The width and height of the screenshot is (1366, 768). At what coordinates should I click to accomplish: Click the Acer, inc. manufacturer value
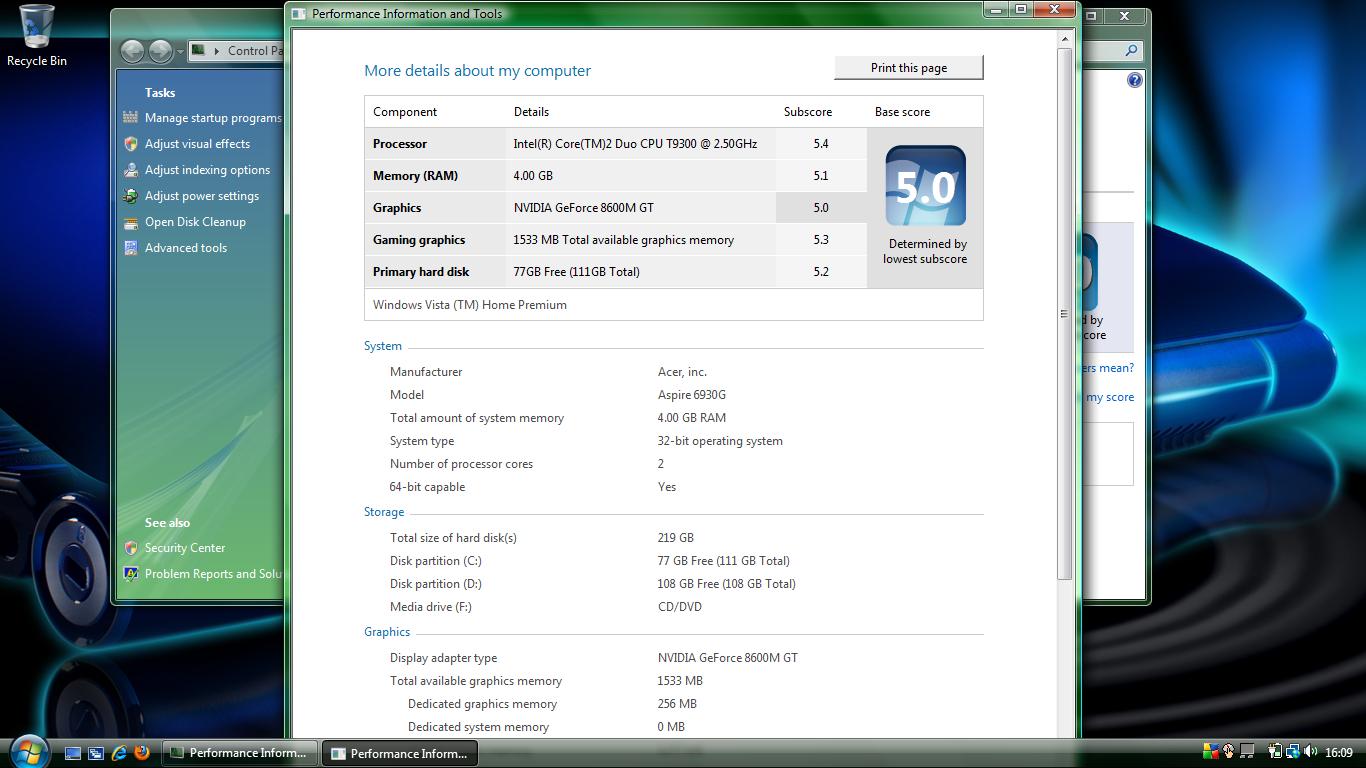[682, 372]
